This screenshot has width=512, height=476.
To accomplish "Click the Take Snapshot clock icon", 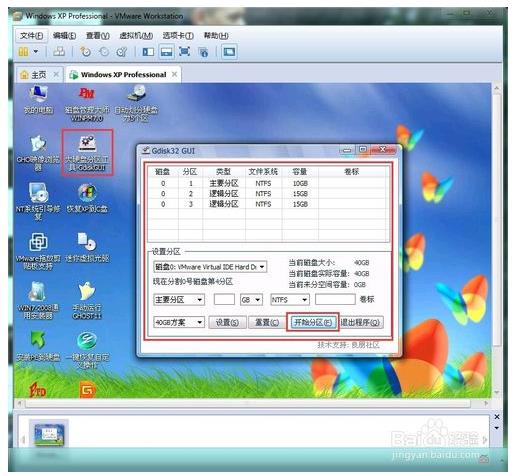I will (85, 52).
